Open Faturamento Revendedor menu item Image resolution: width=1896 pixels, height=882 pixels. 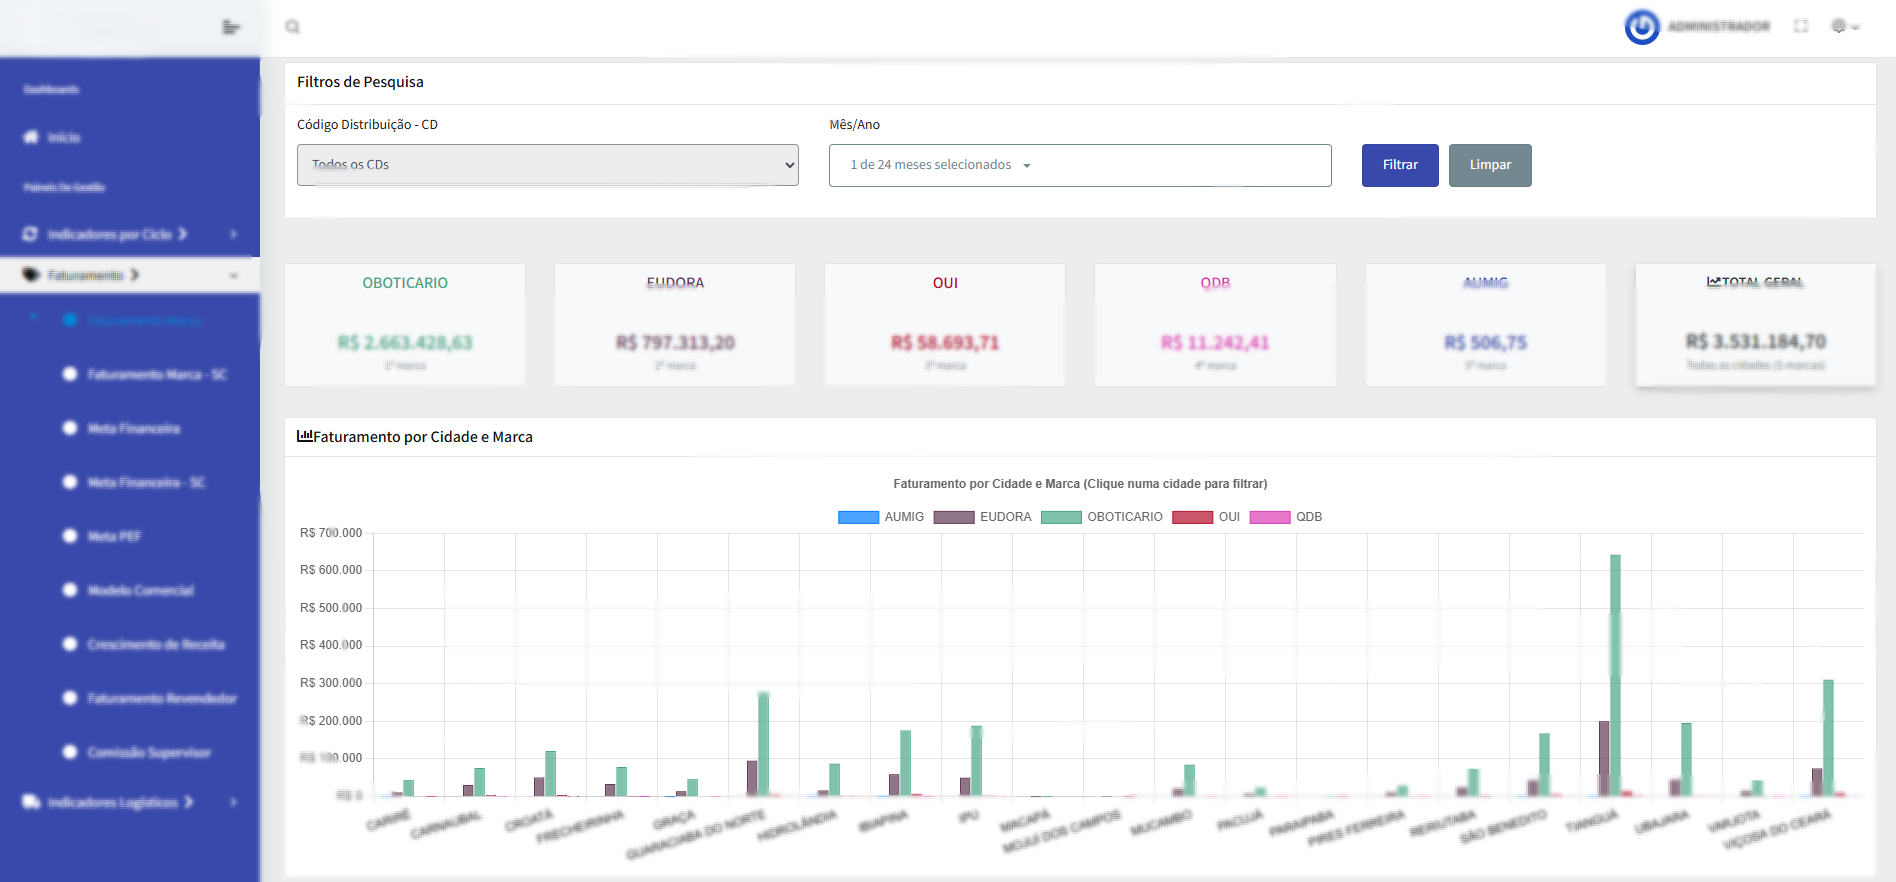pyautogui.click(x=162, y=698)
